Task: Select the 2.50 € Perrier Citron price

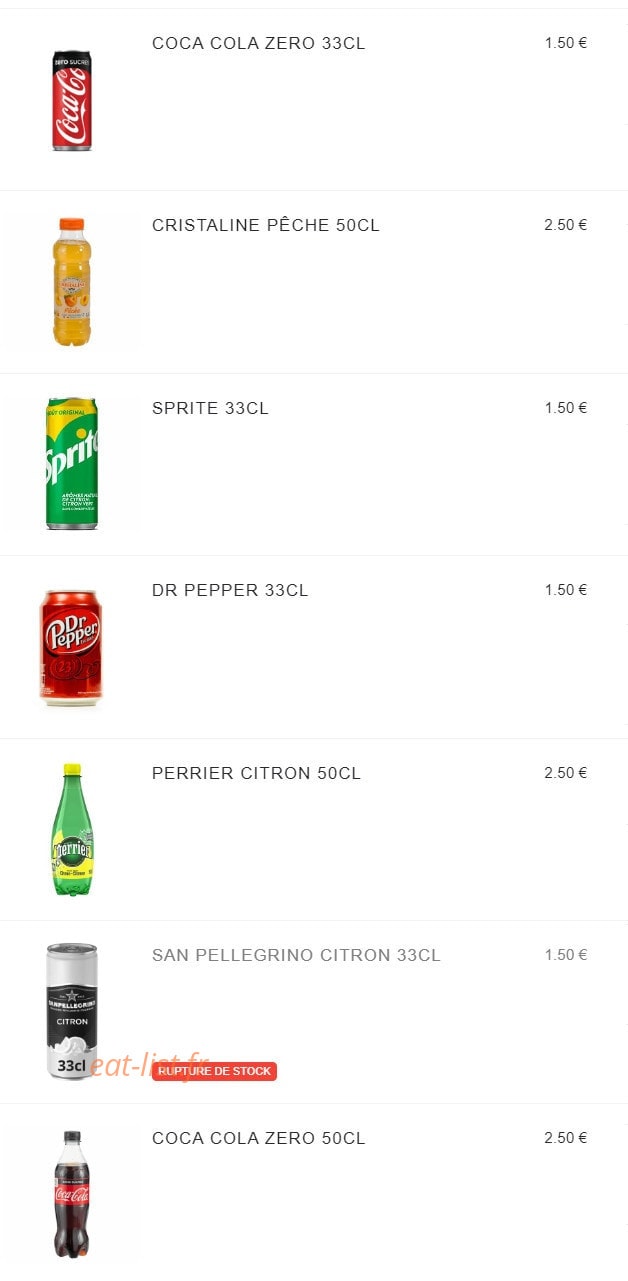Action: click(x=566, y=773)
